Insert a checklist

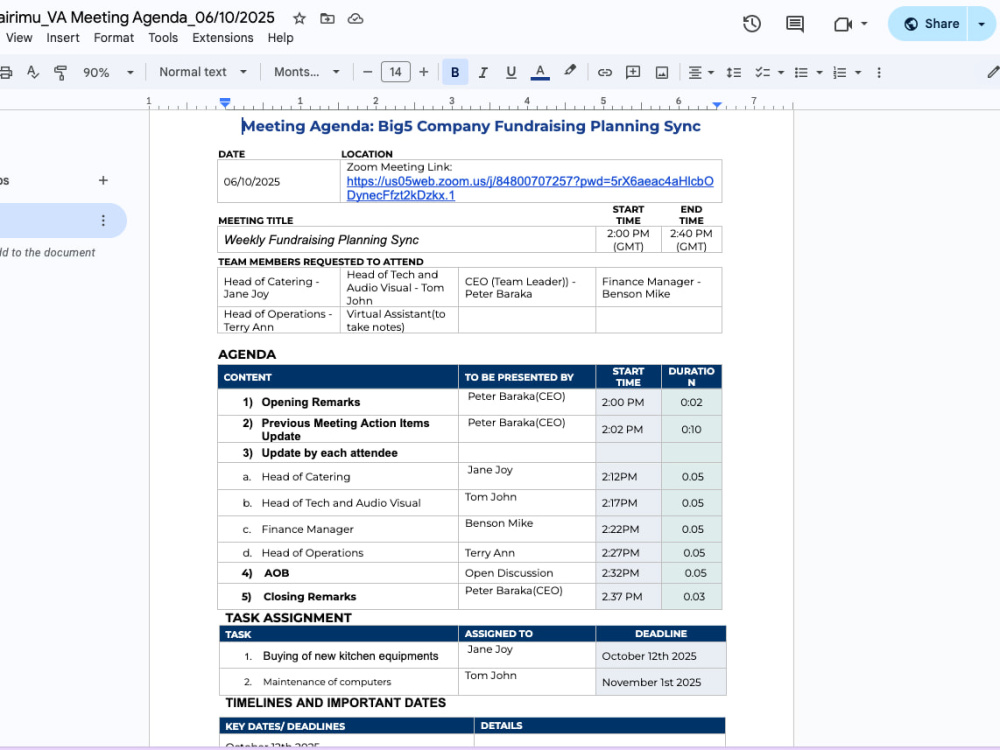click(x=762, y=72)
